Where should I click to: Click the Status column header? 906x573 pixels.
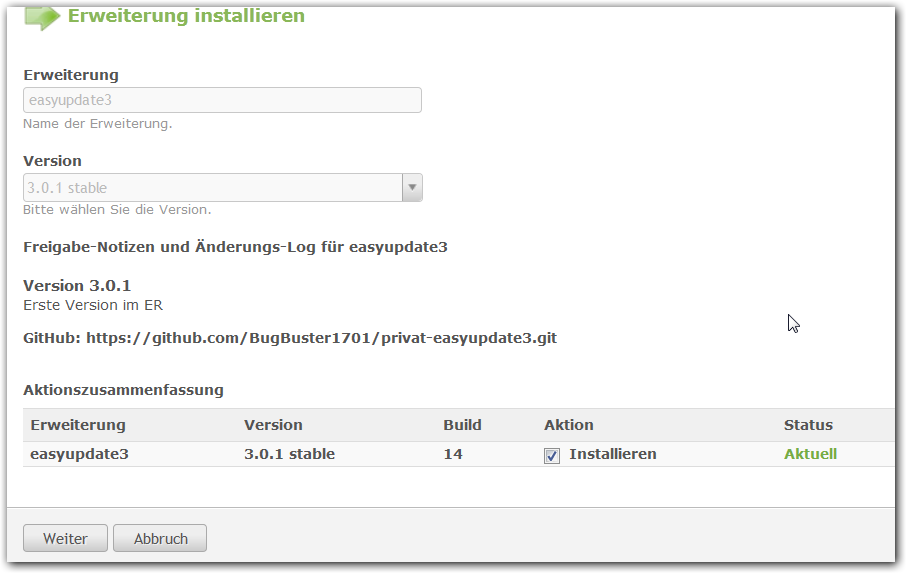click(x=808, y=425)
